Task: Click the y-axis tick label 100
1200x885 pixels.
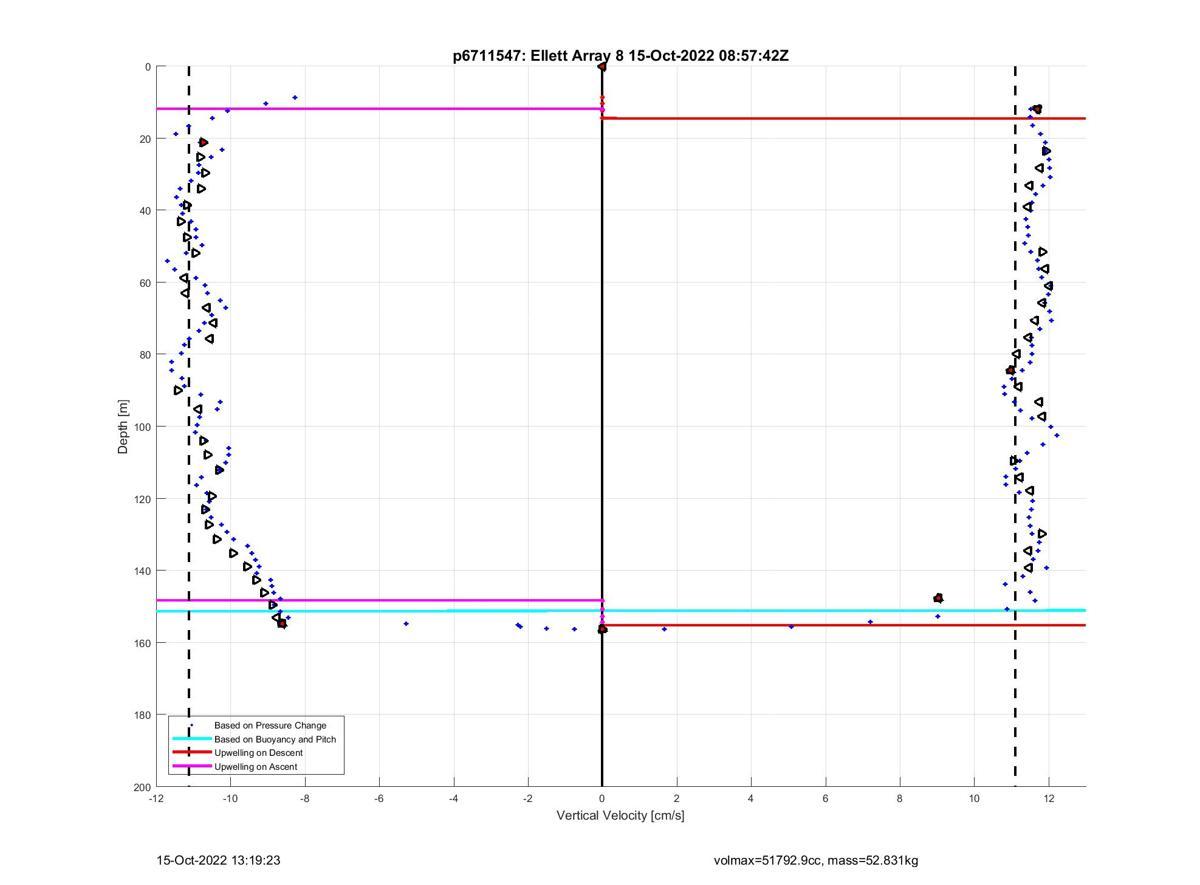Action: pyautogui.click(x=141, y=427)
